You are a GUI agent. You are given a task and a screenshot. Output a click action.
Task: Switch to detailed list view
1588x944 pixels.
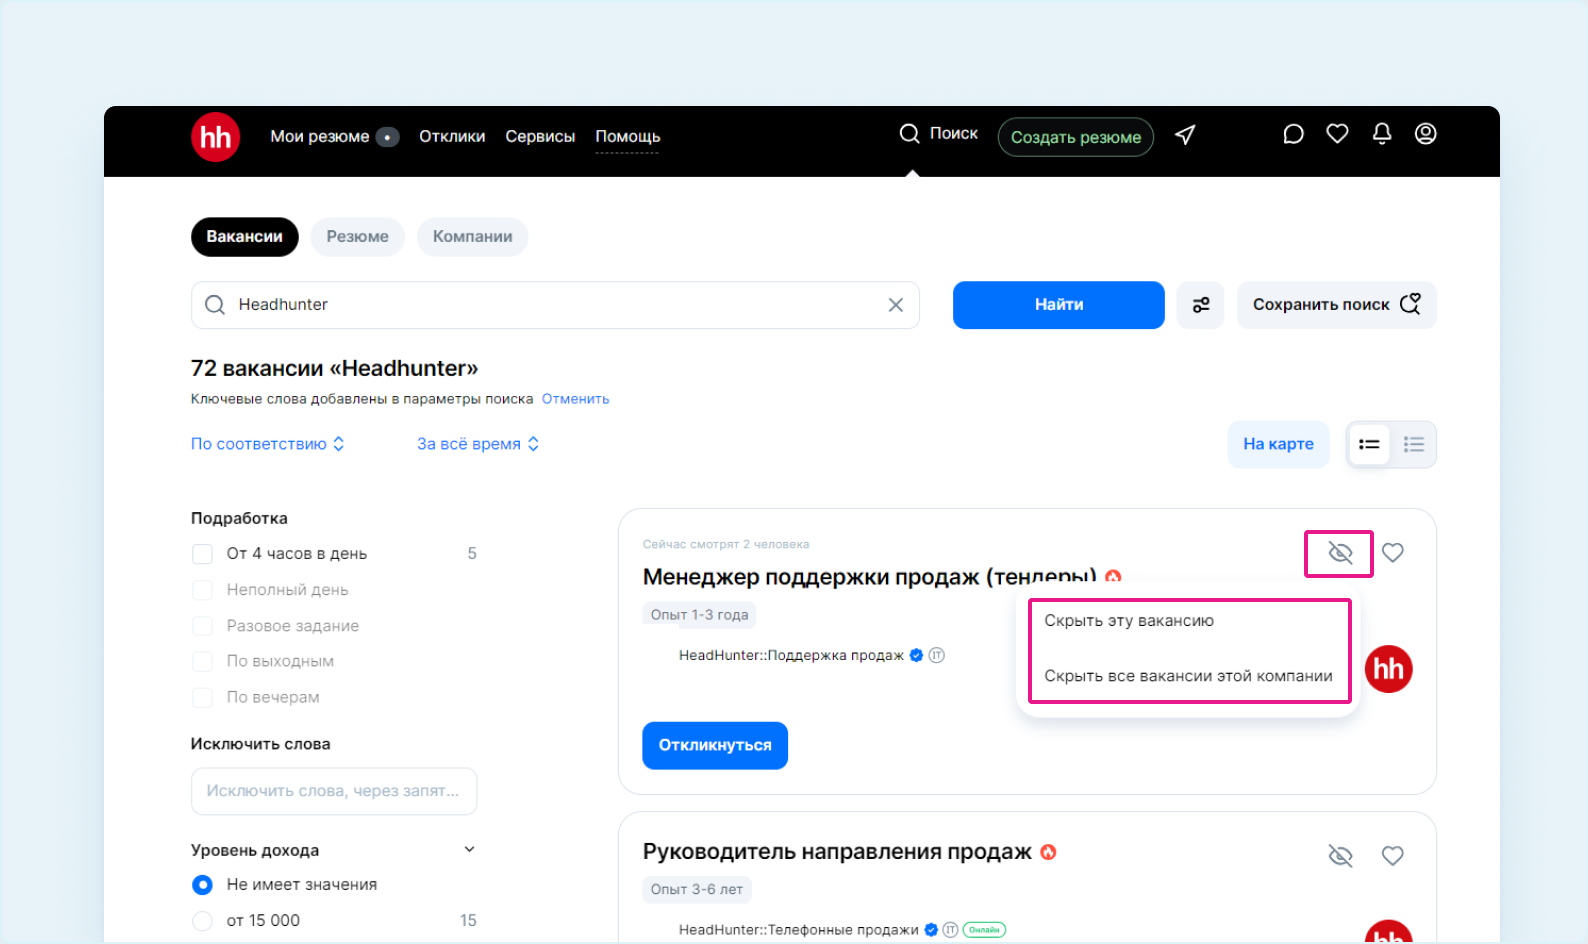(x=1414, y=445)
